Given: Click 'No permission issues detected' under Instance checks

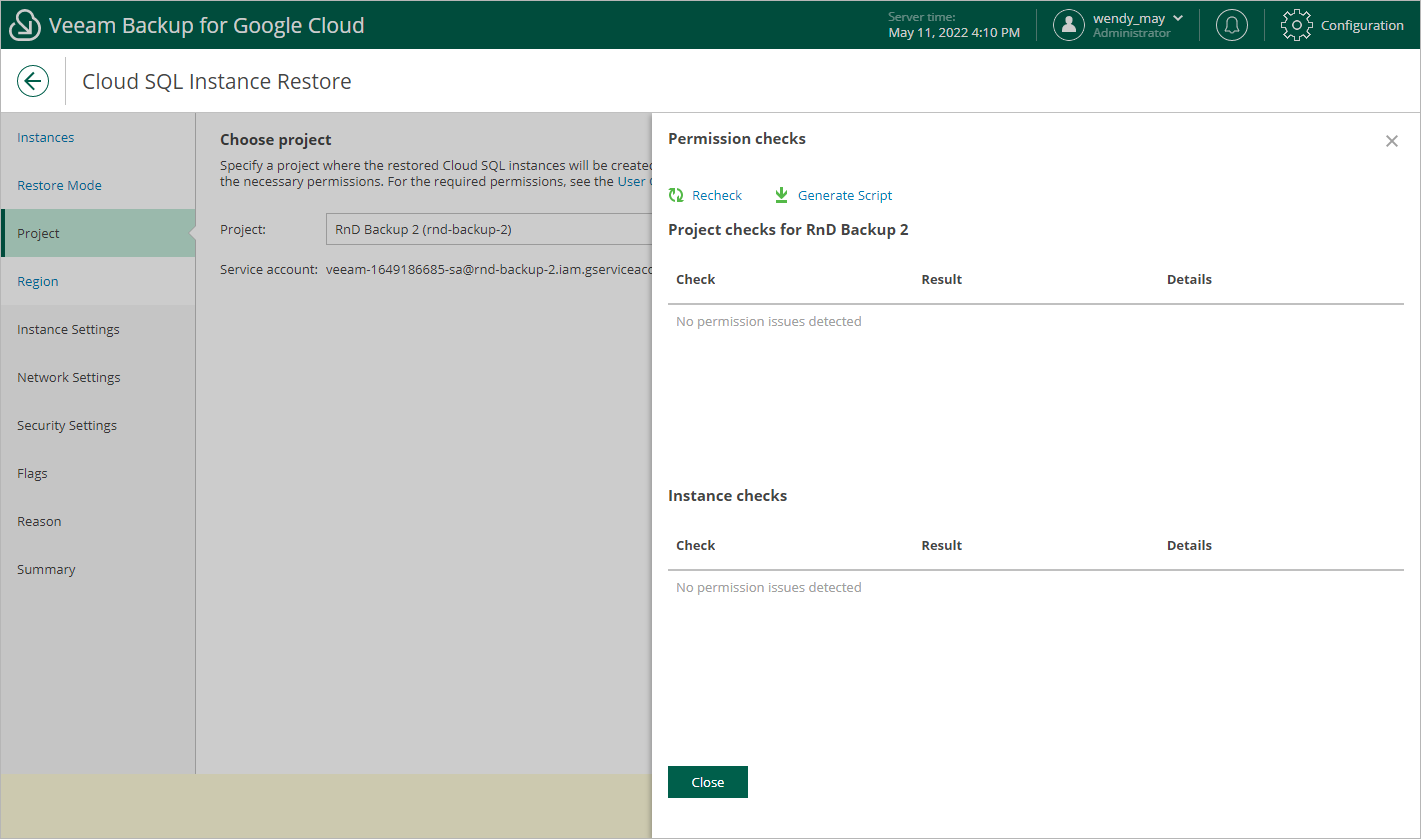Looking at the screenshot, I should 769,587.
